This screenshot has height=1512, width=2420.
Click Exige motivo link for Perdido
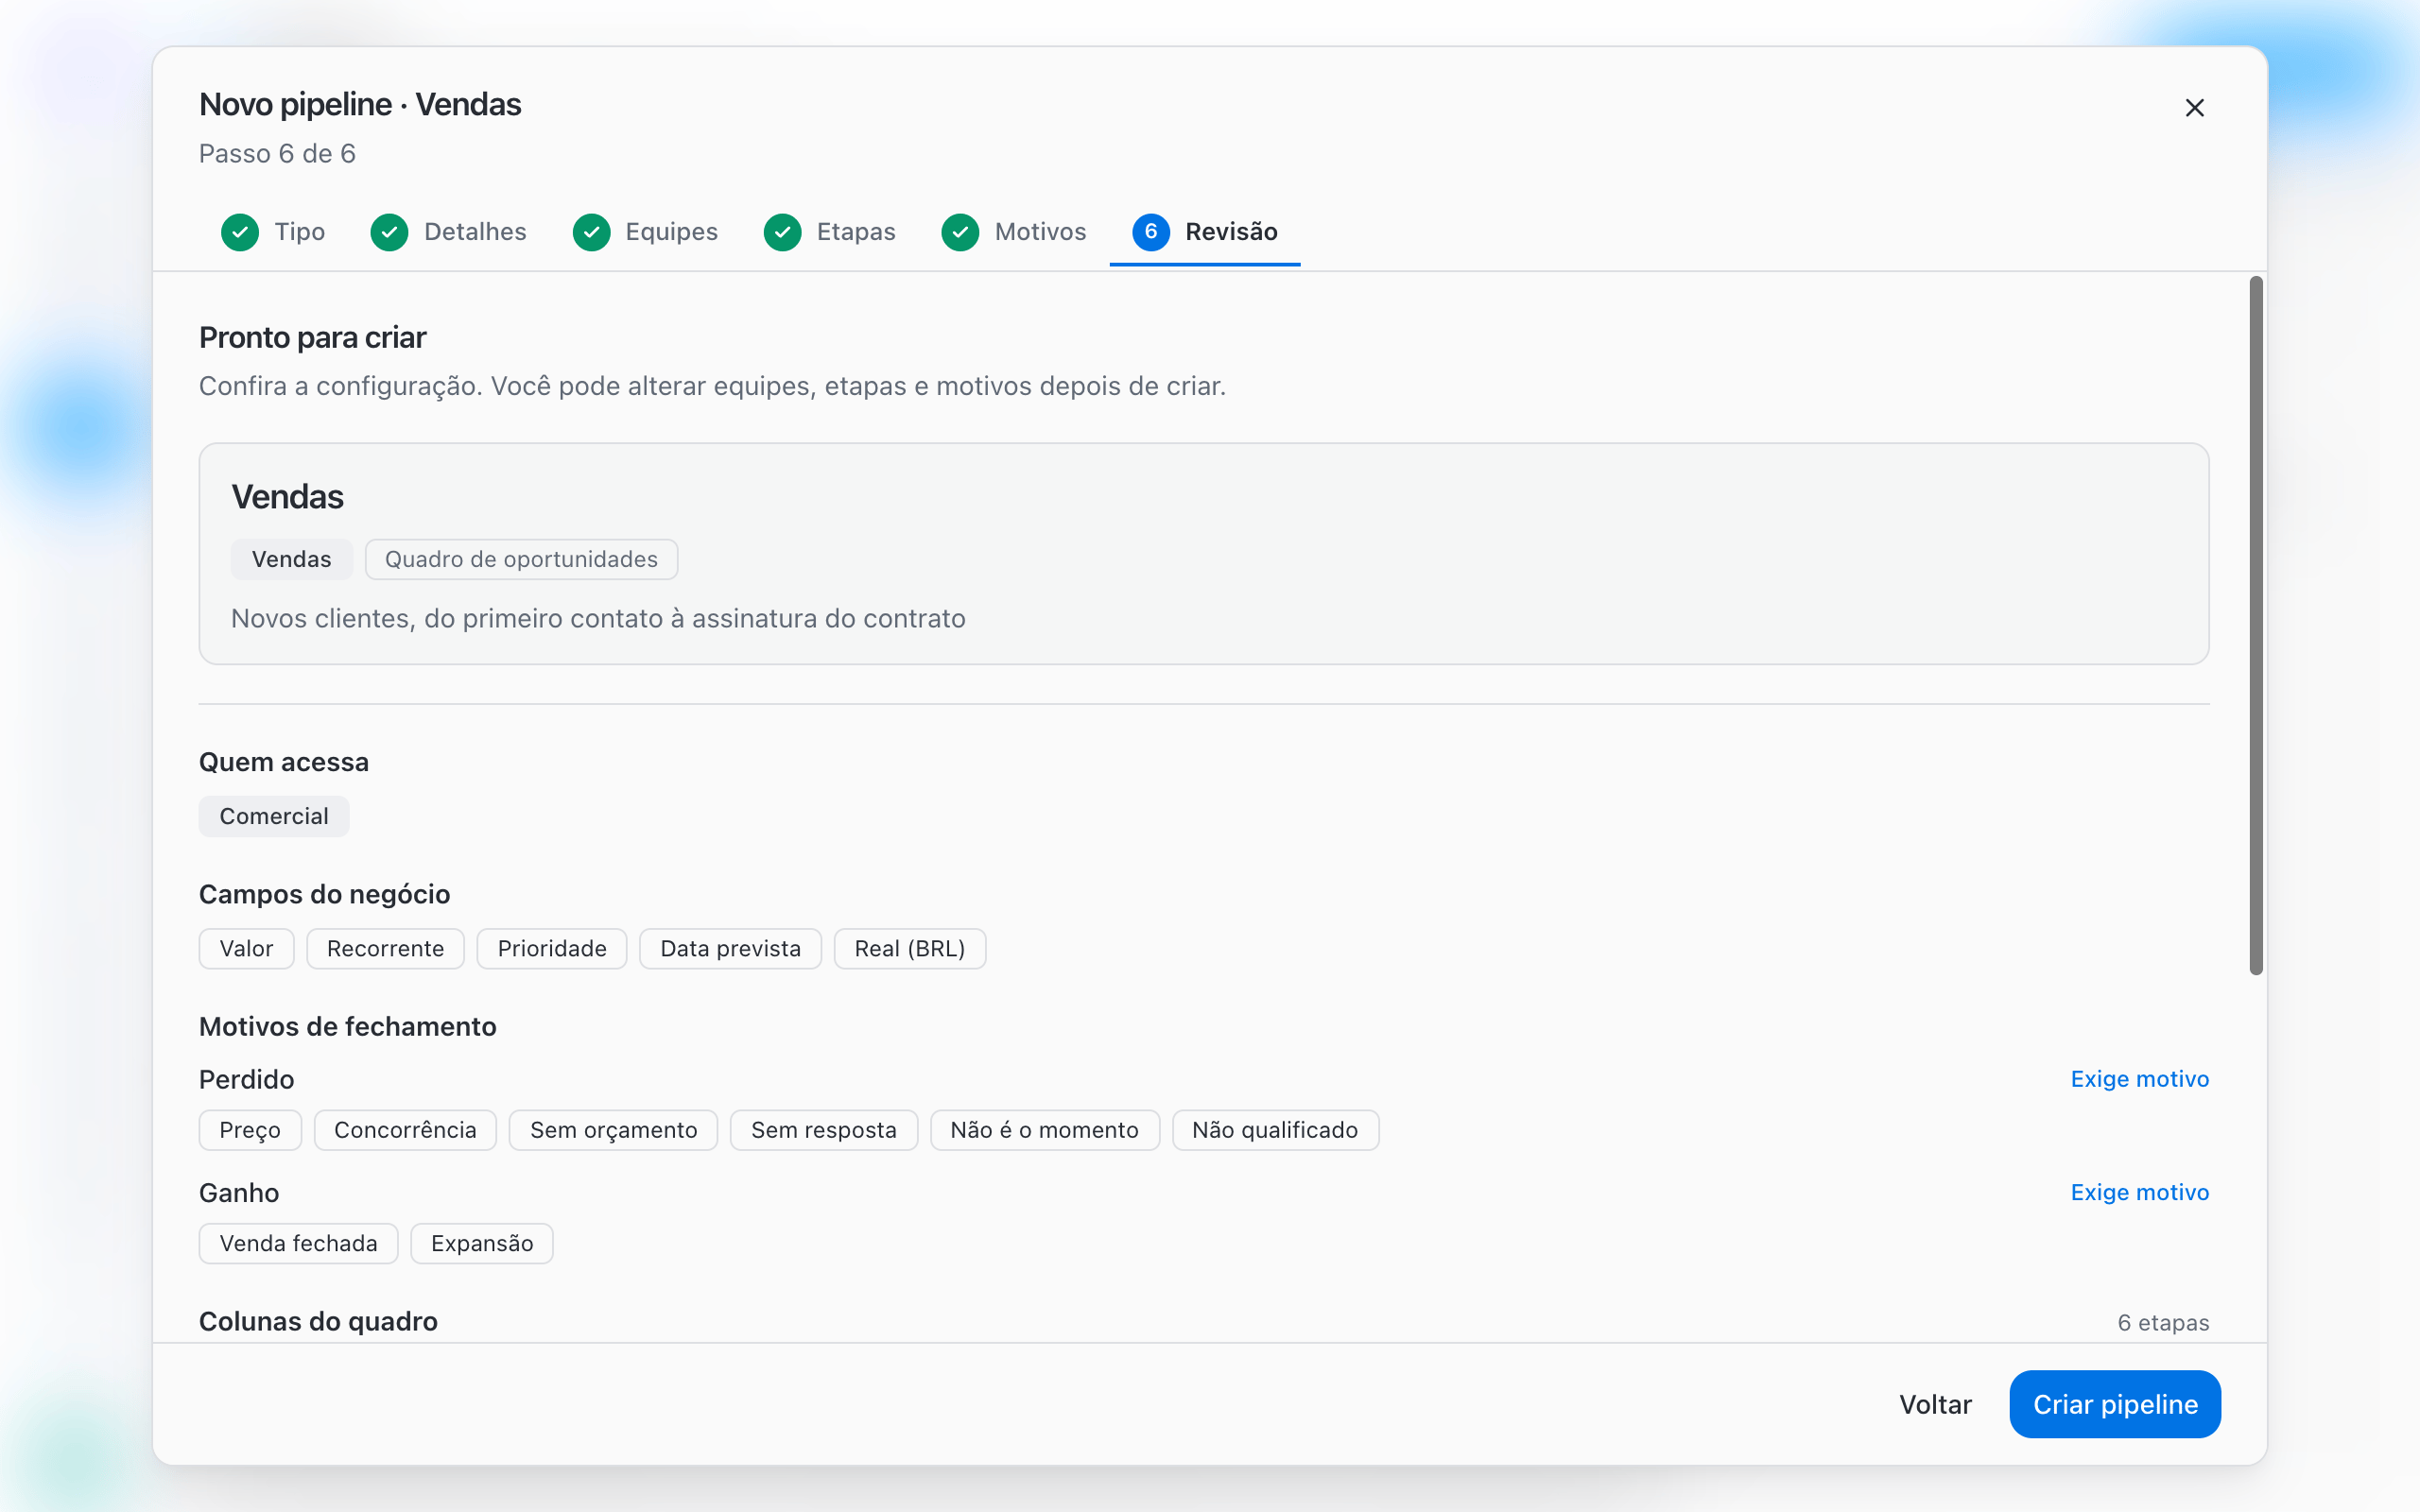point(2140,1079)
